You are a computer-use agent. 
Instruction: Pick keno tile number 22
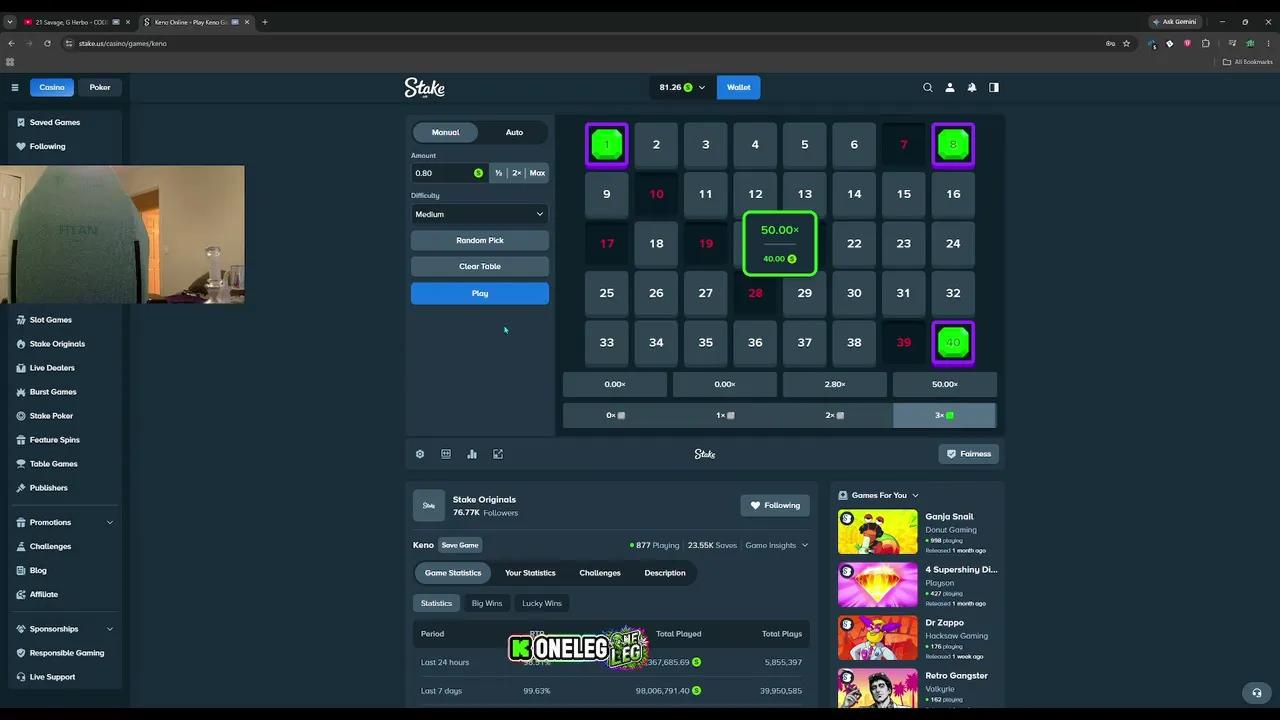[x=854, y=244]
